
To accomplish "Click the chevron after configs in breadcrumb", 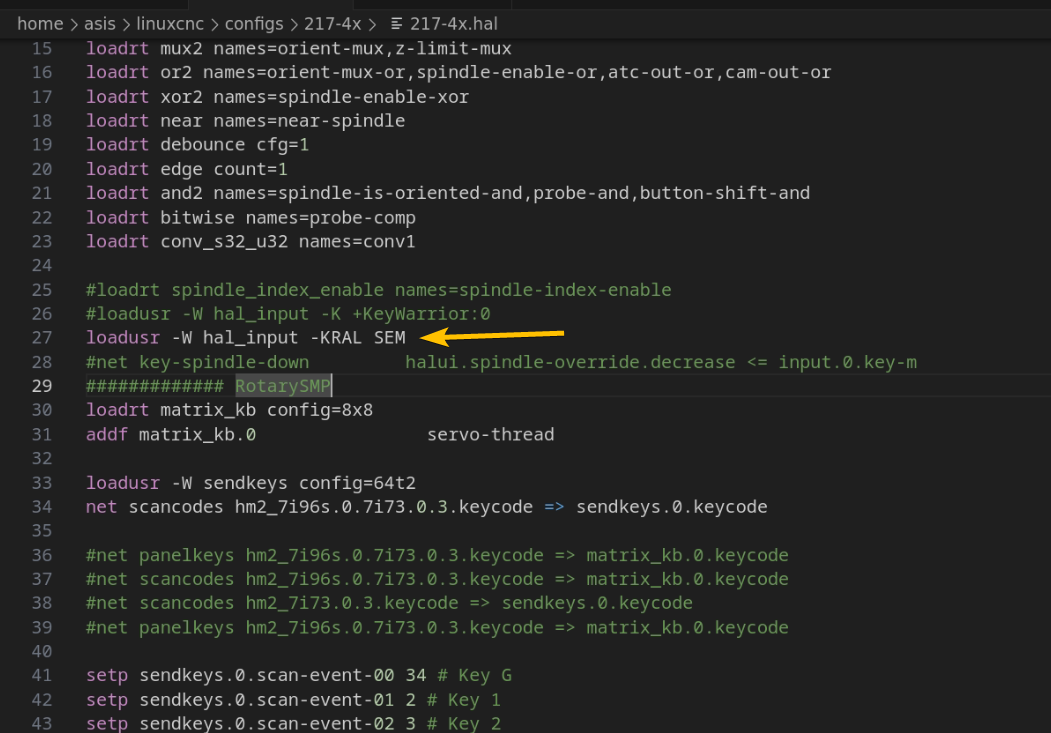I will [x=294, y=25].
